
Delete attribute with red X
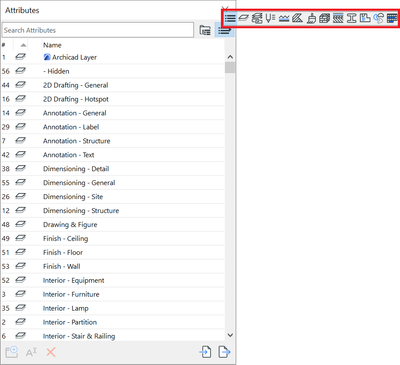click(x=51, y=352)
